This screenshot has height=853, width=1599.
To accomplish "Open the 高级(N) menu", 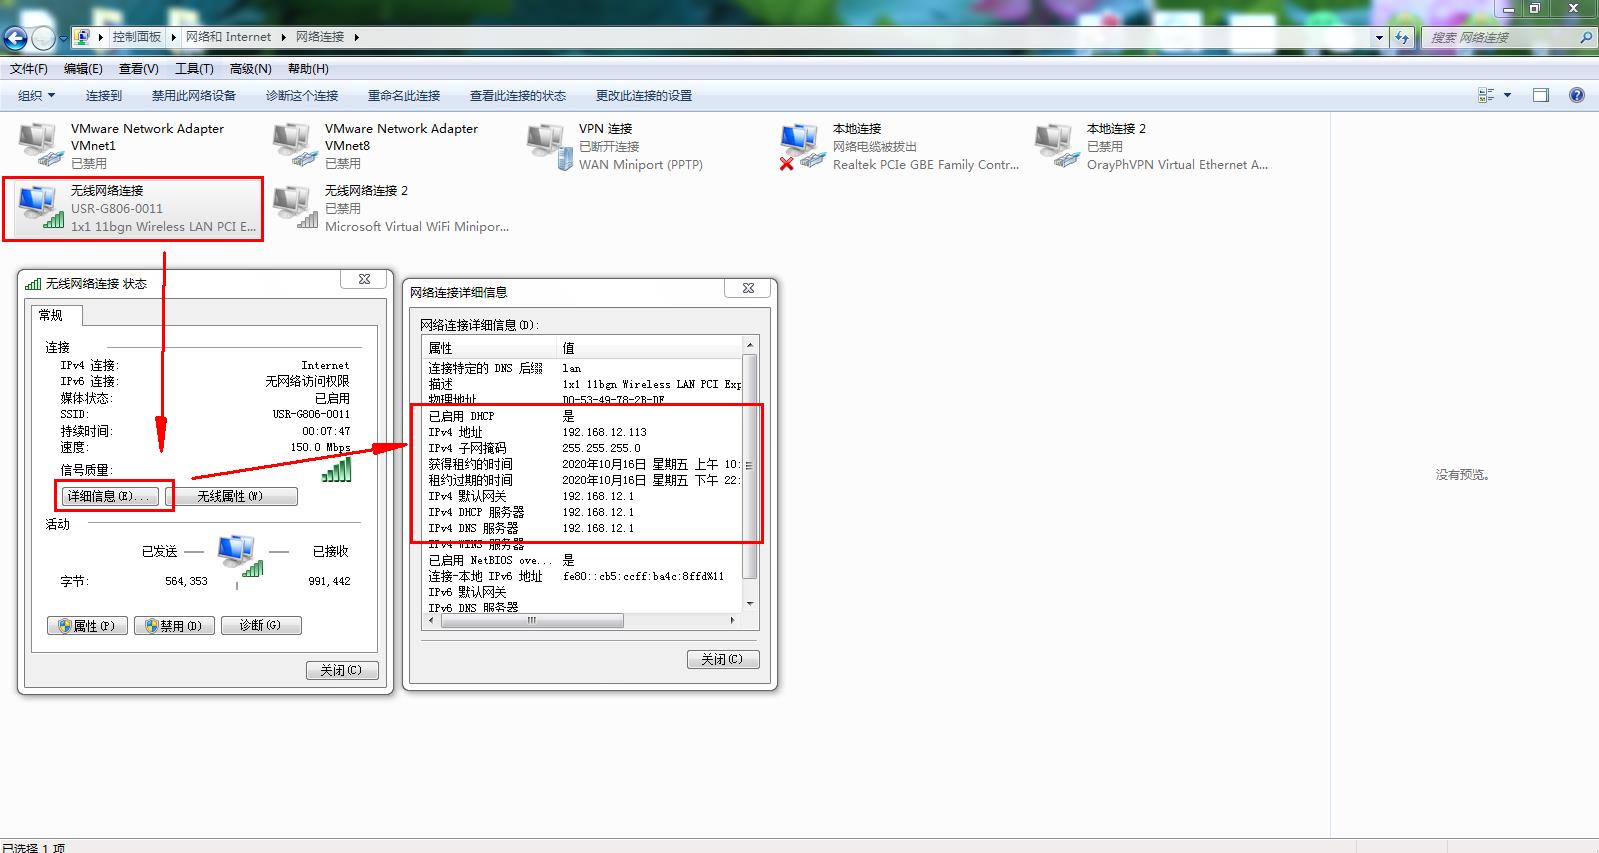I will point(250,69).
